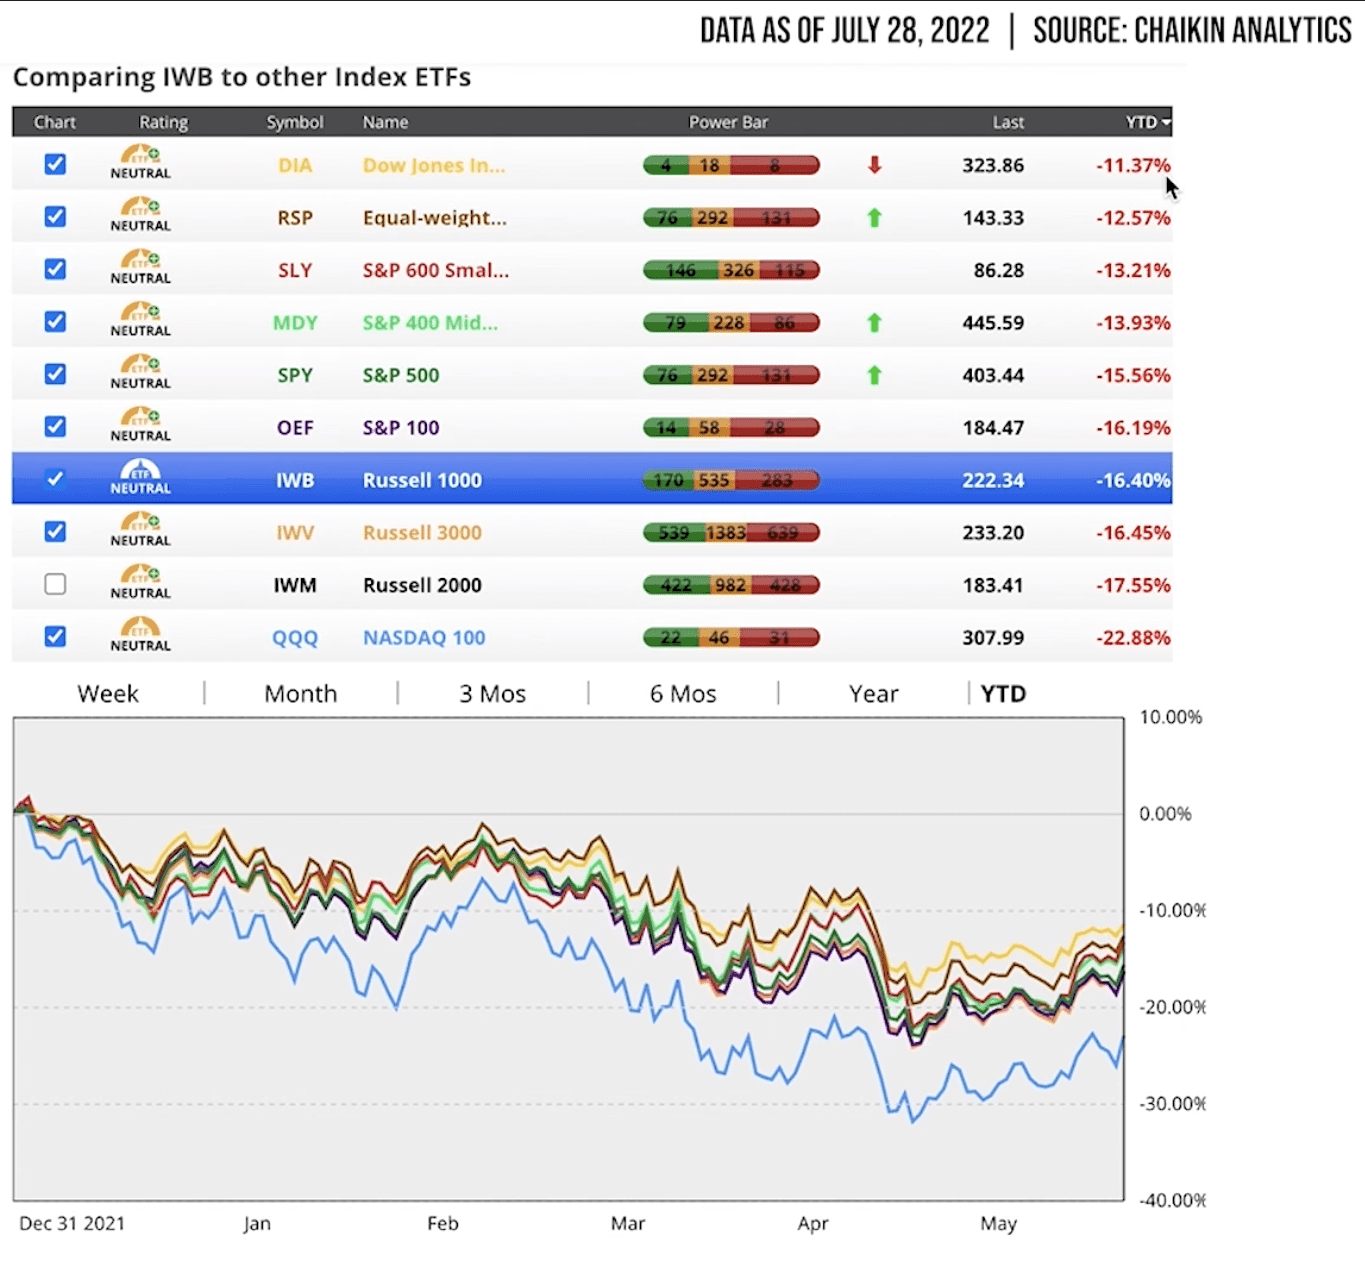Screen dimensions: 1365x1269
Task: Sort by the Symbol column header
Action: (295, 122)
